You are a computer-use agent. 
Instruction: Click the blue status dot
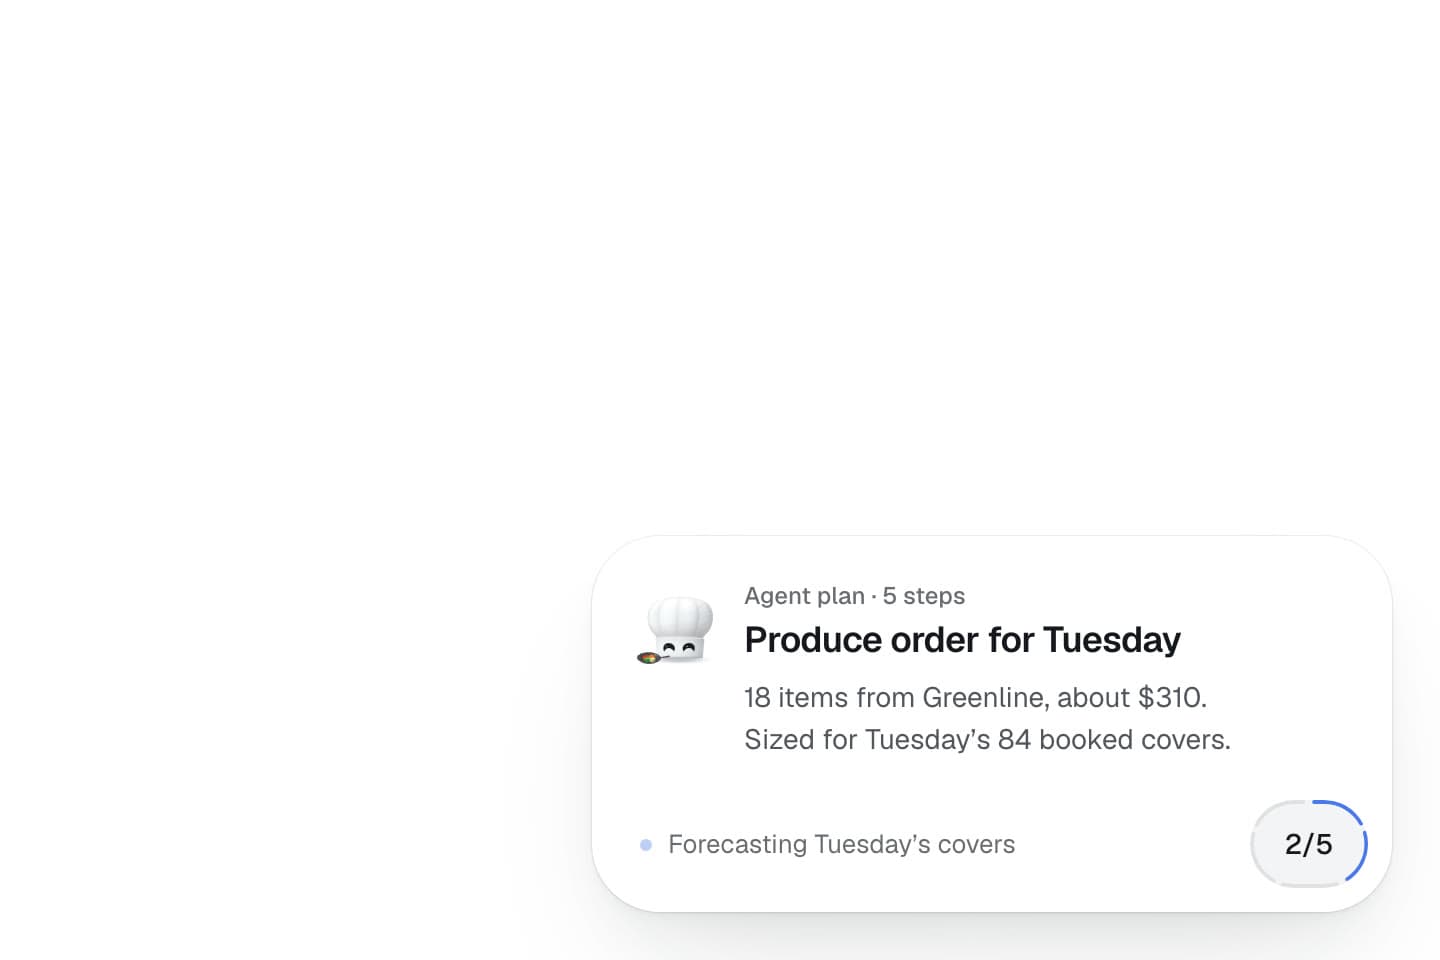646,845
